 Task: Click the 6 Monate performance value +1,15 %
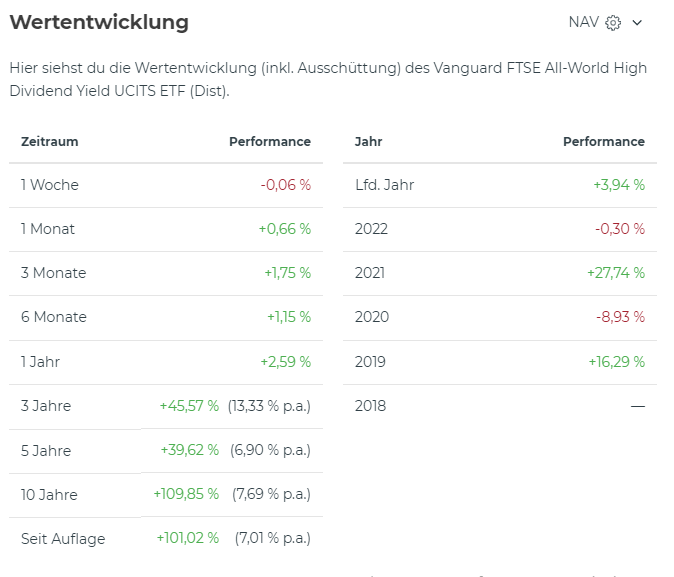pos(288,317)
